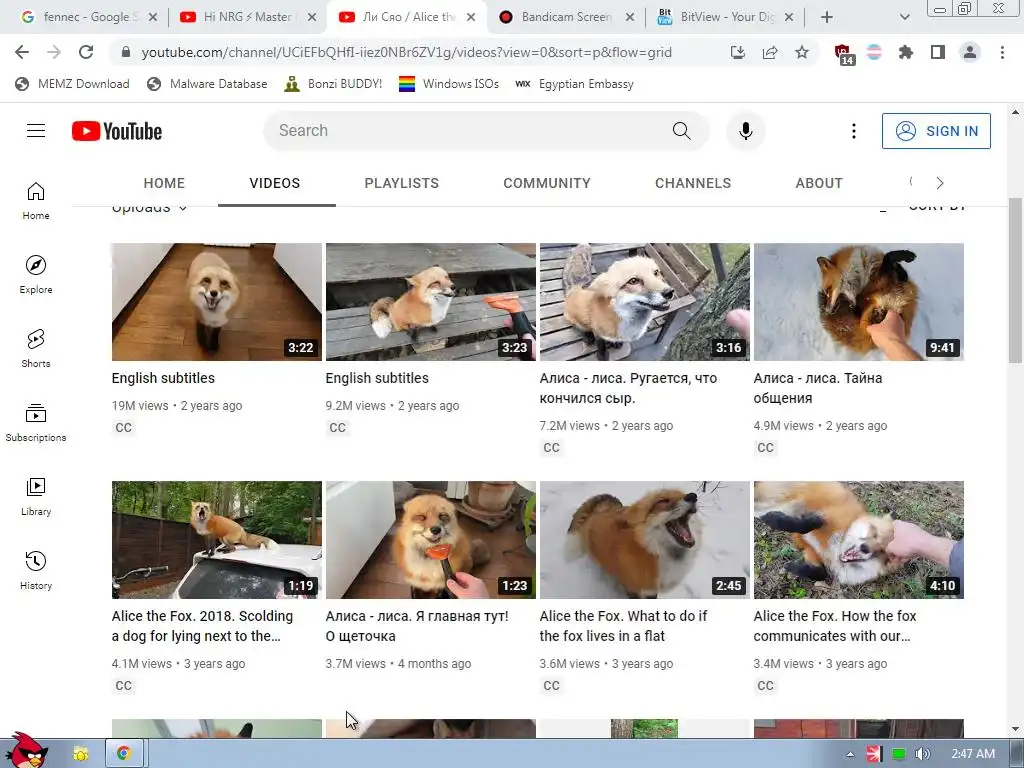
Task: Close the Ли Сяо / Alice tab
Action: pos(471,17)
